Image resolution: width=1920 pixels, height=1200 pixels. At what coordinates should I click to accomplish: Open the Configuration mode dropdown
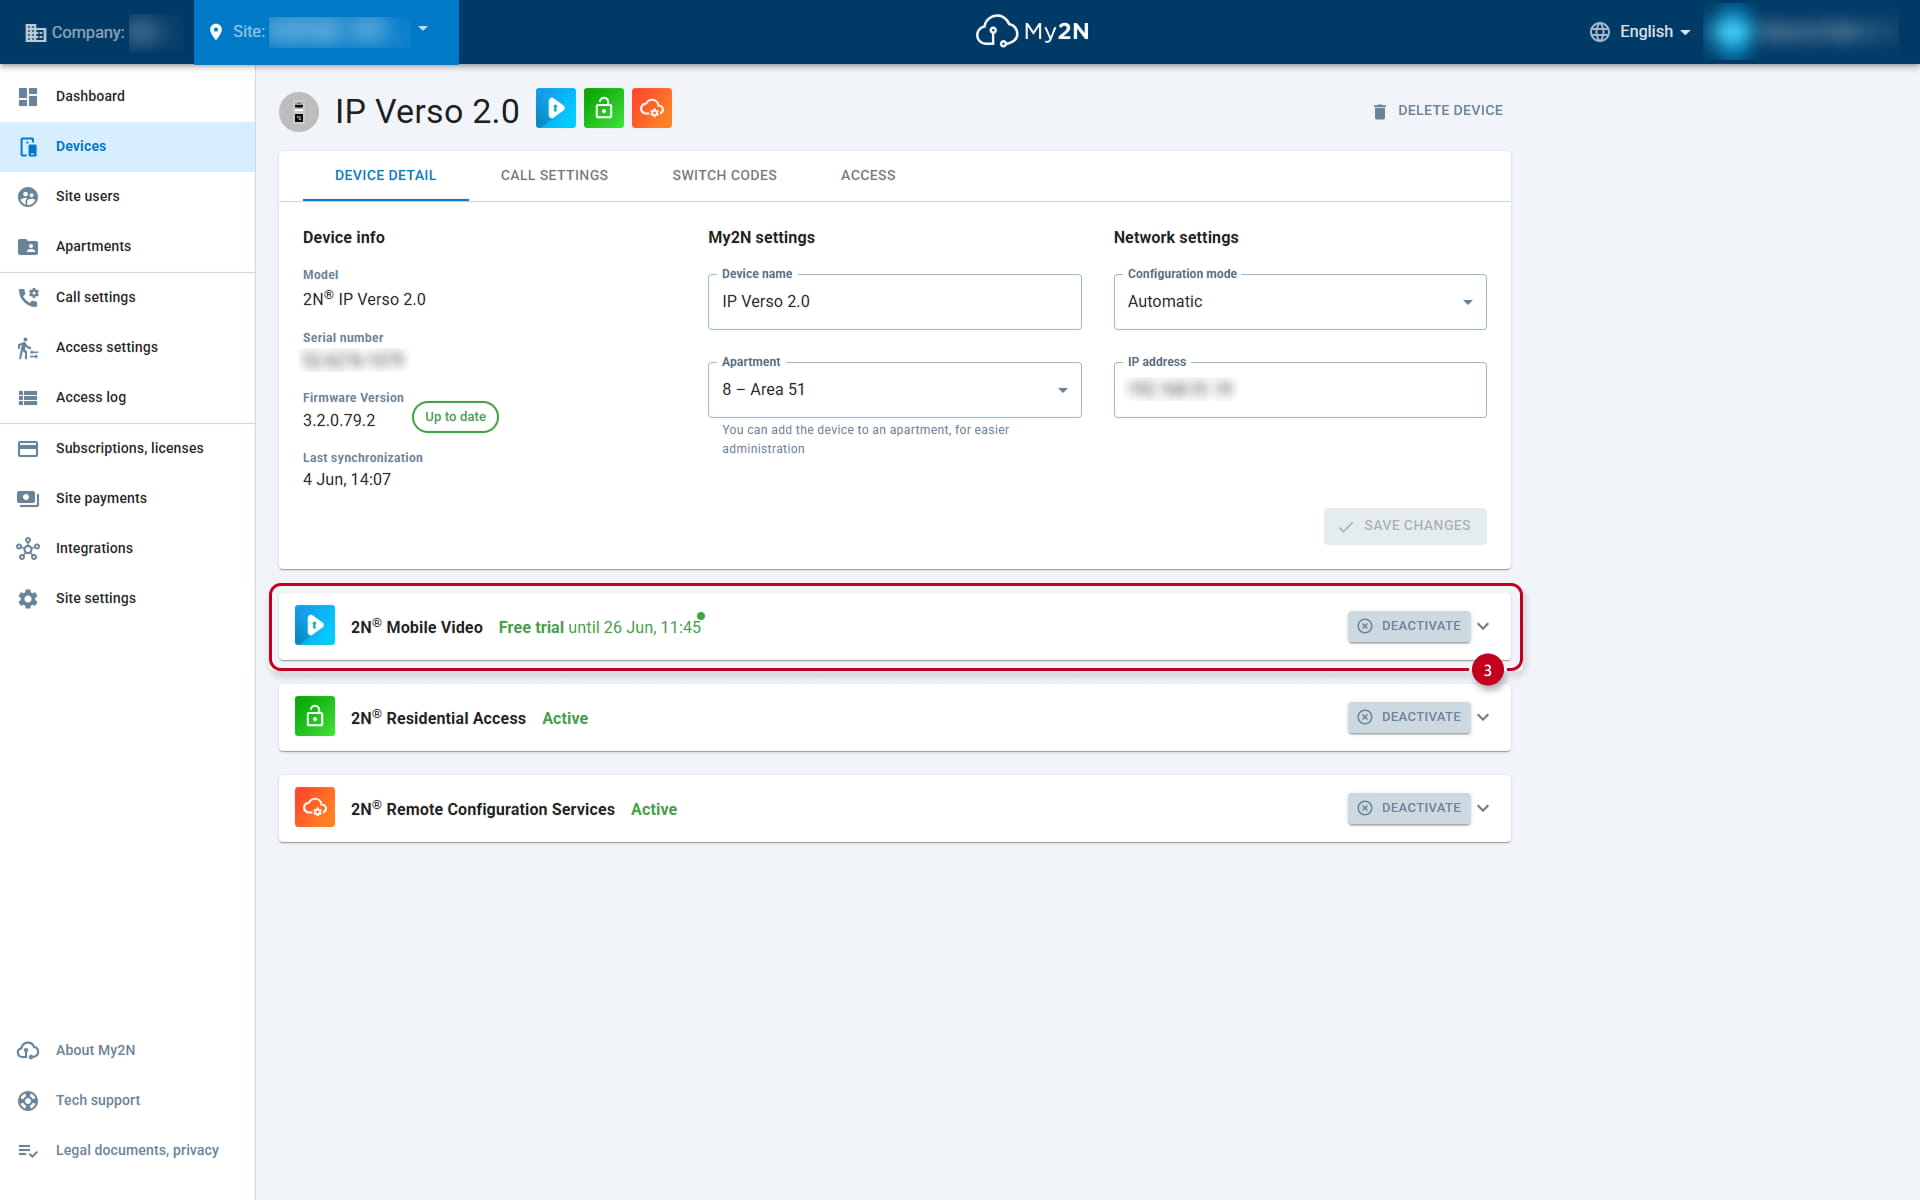(x=1300, y=302)
